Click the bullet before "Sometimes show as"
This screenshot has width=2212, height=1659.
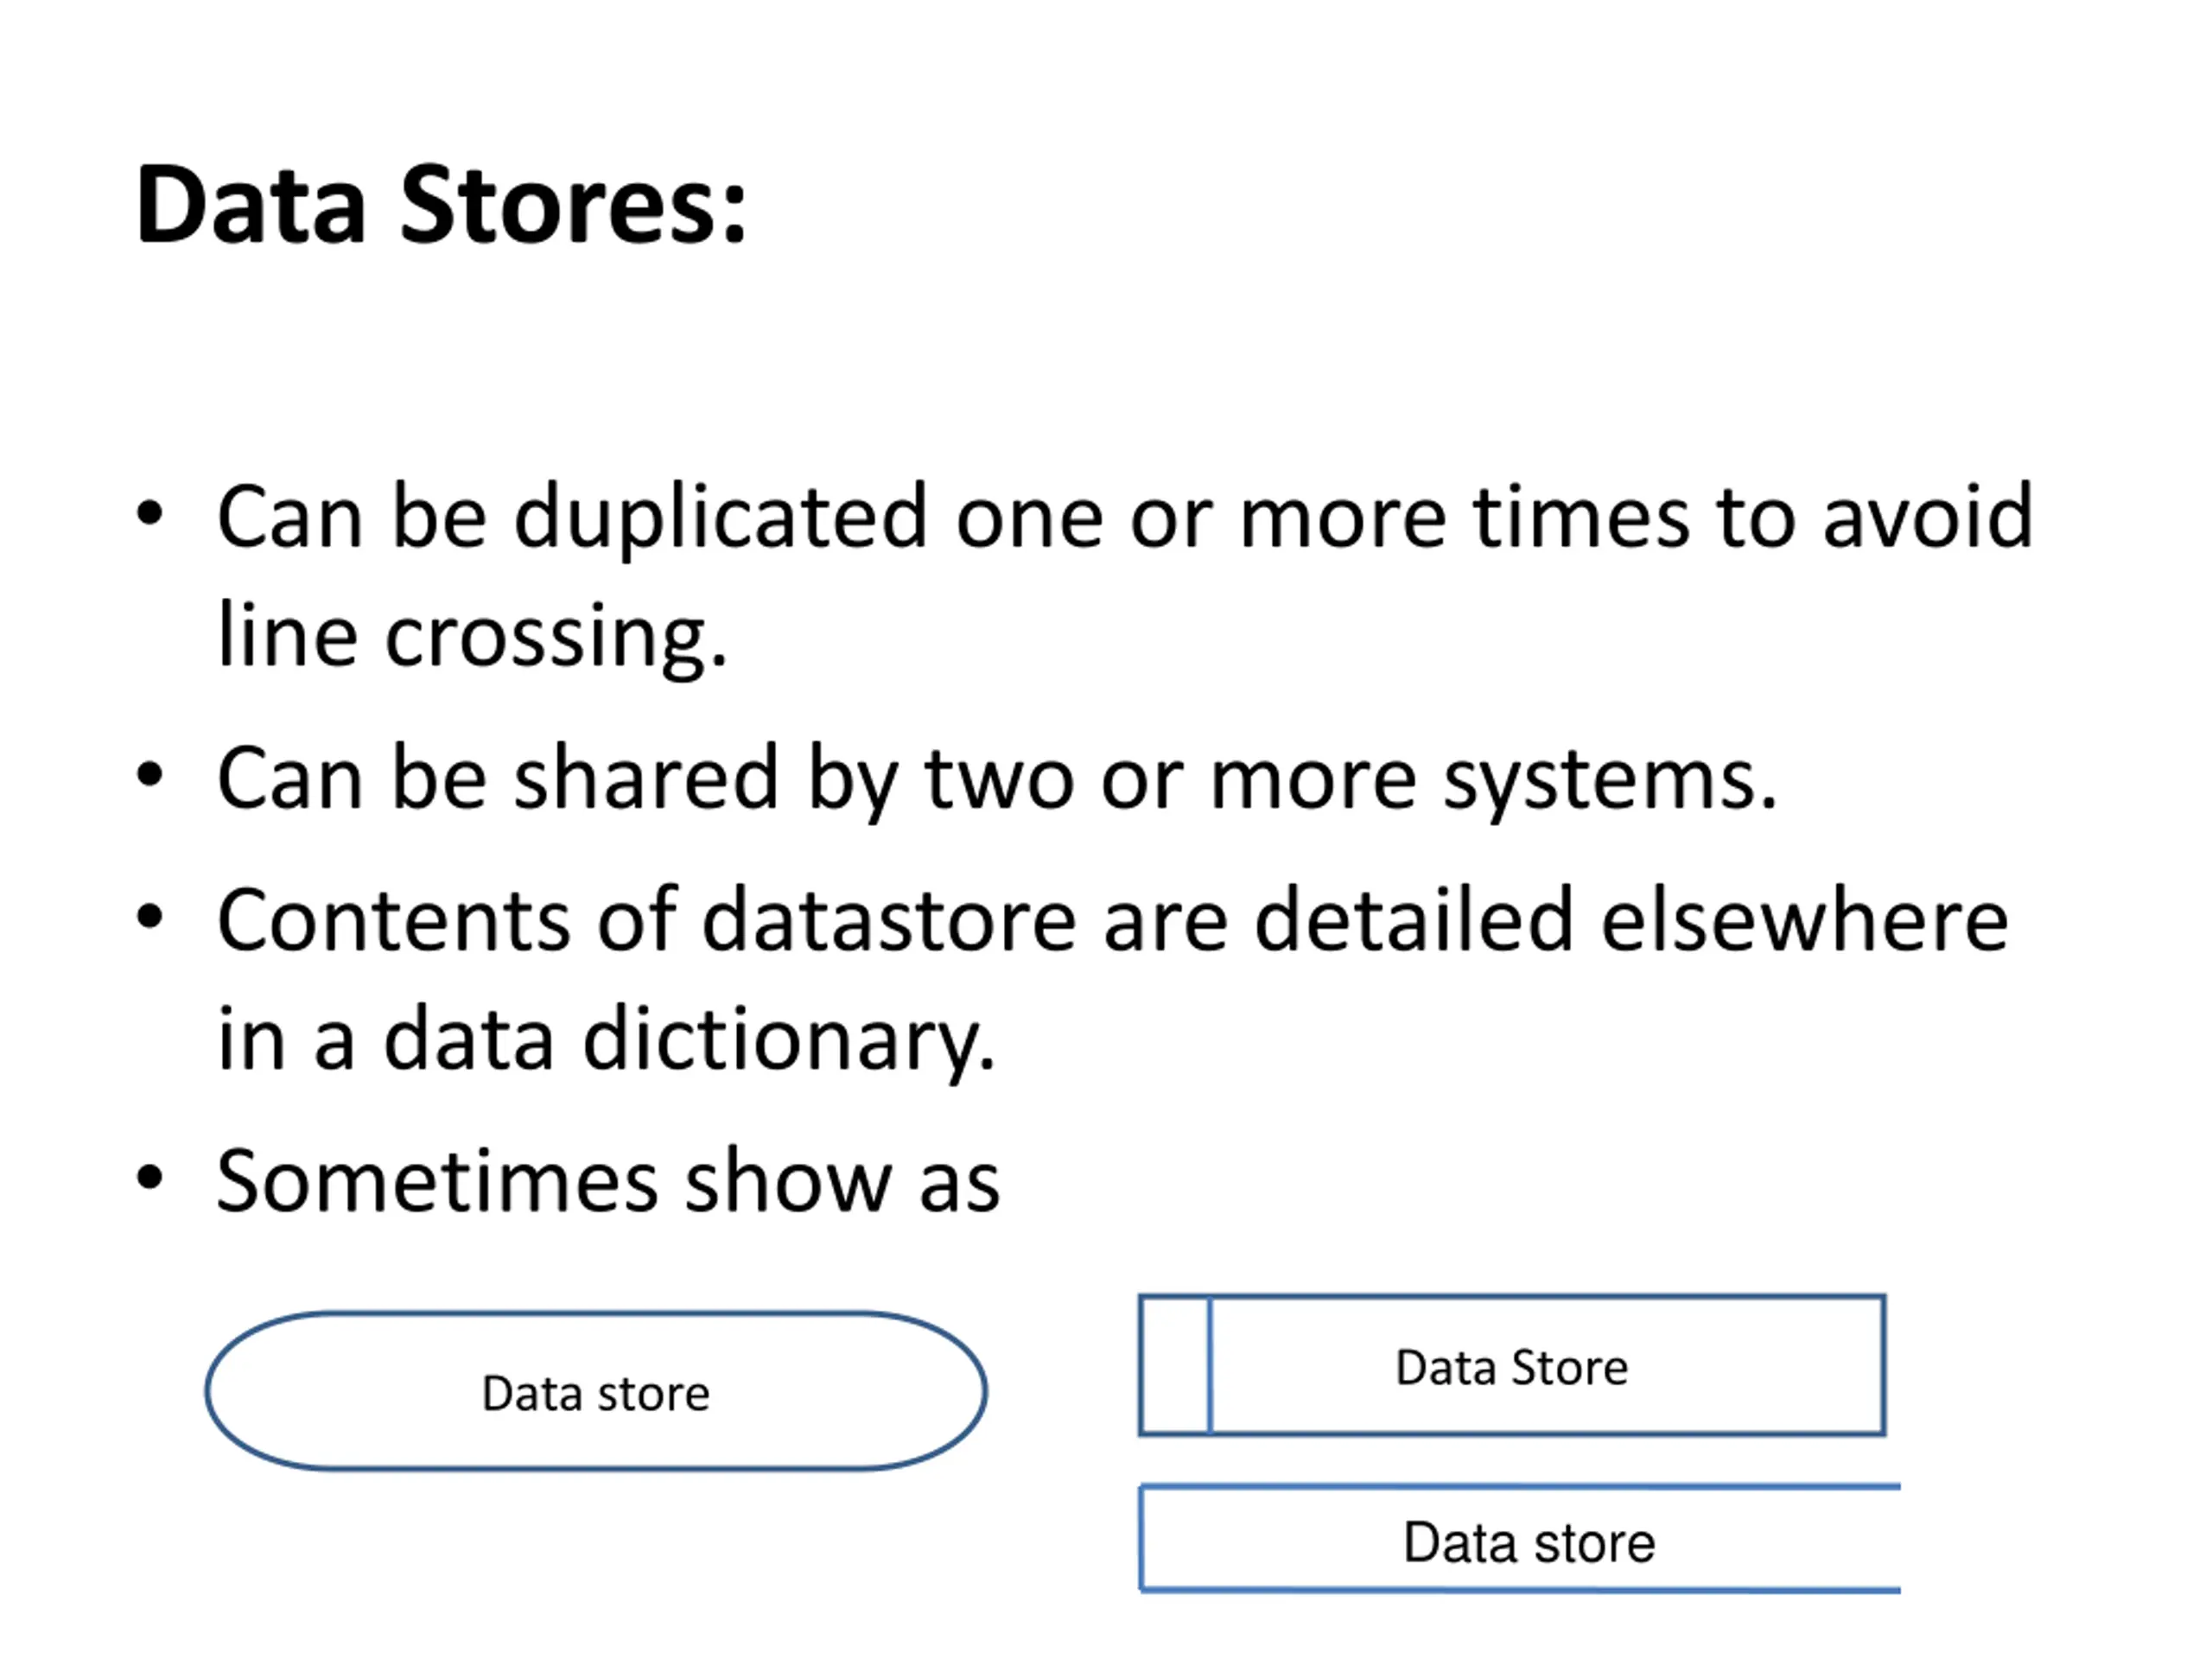(149, 1178)
